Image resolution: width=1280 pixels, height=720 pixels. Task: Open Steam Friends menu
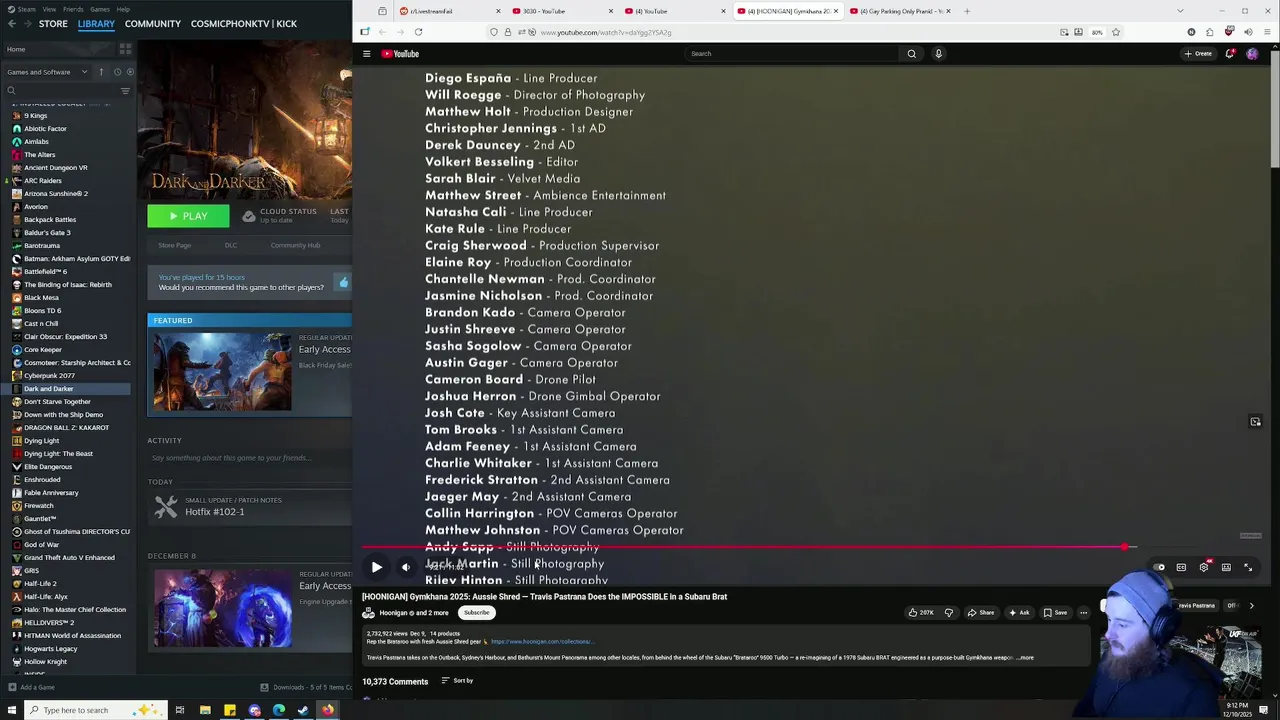(x=73, y=9)
